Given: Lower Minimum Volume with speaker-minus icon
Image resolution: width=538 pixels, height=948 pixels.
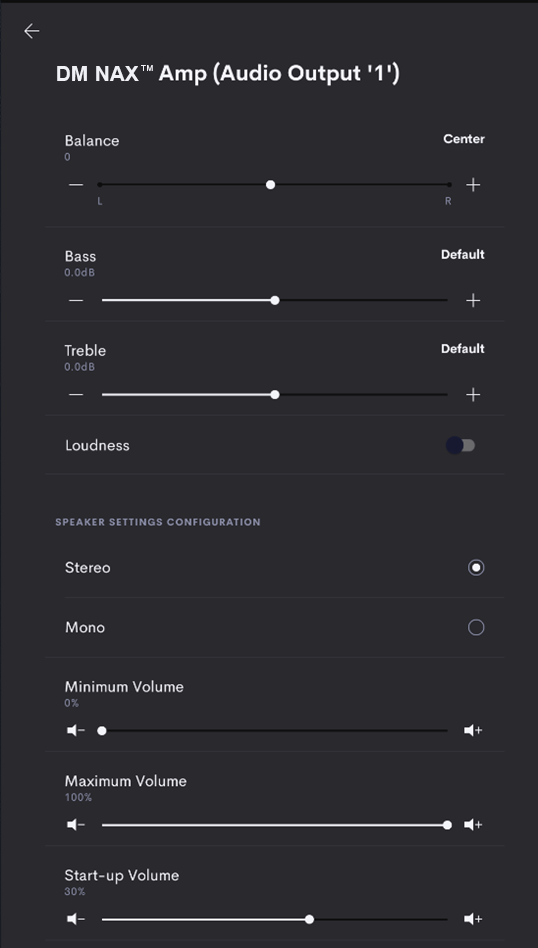Looking at the screenshot, I should click(76, 731).
